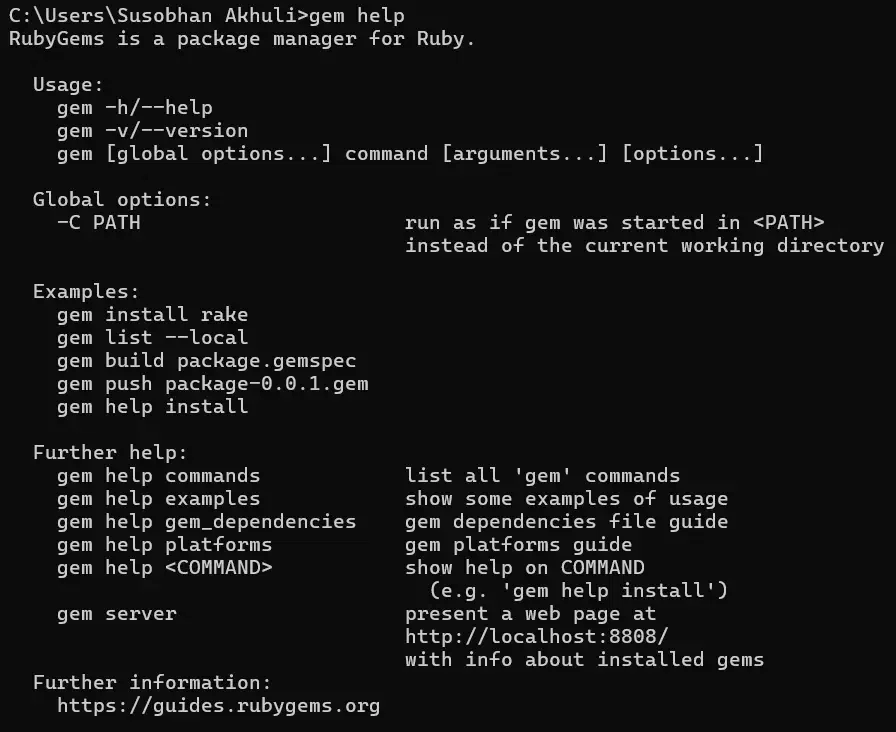Click the 'gem list --local' example

tap(152, 338)
